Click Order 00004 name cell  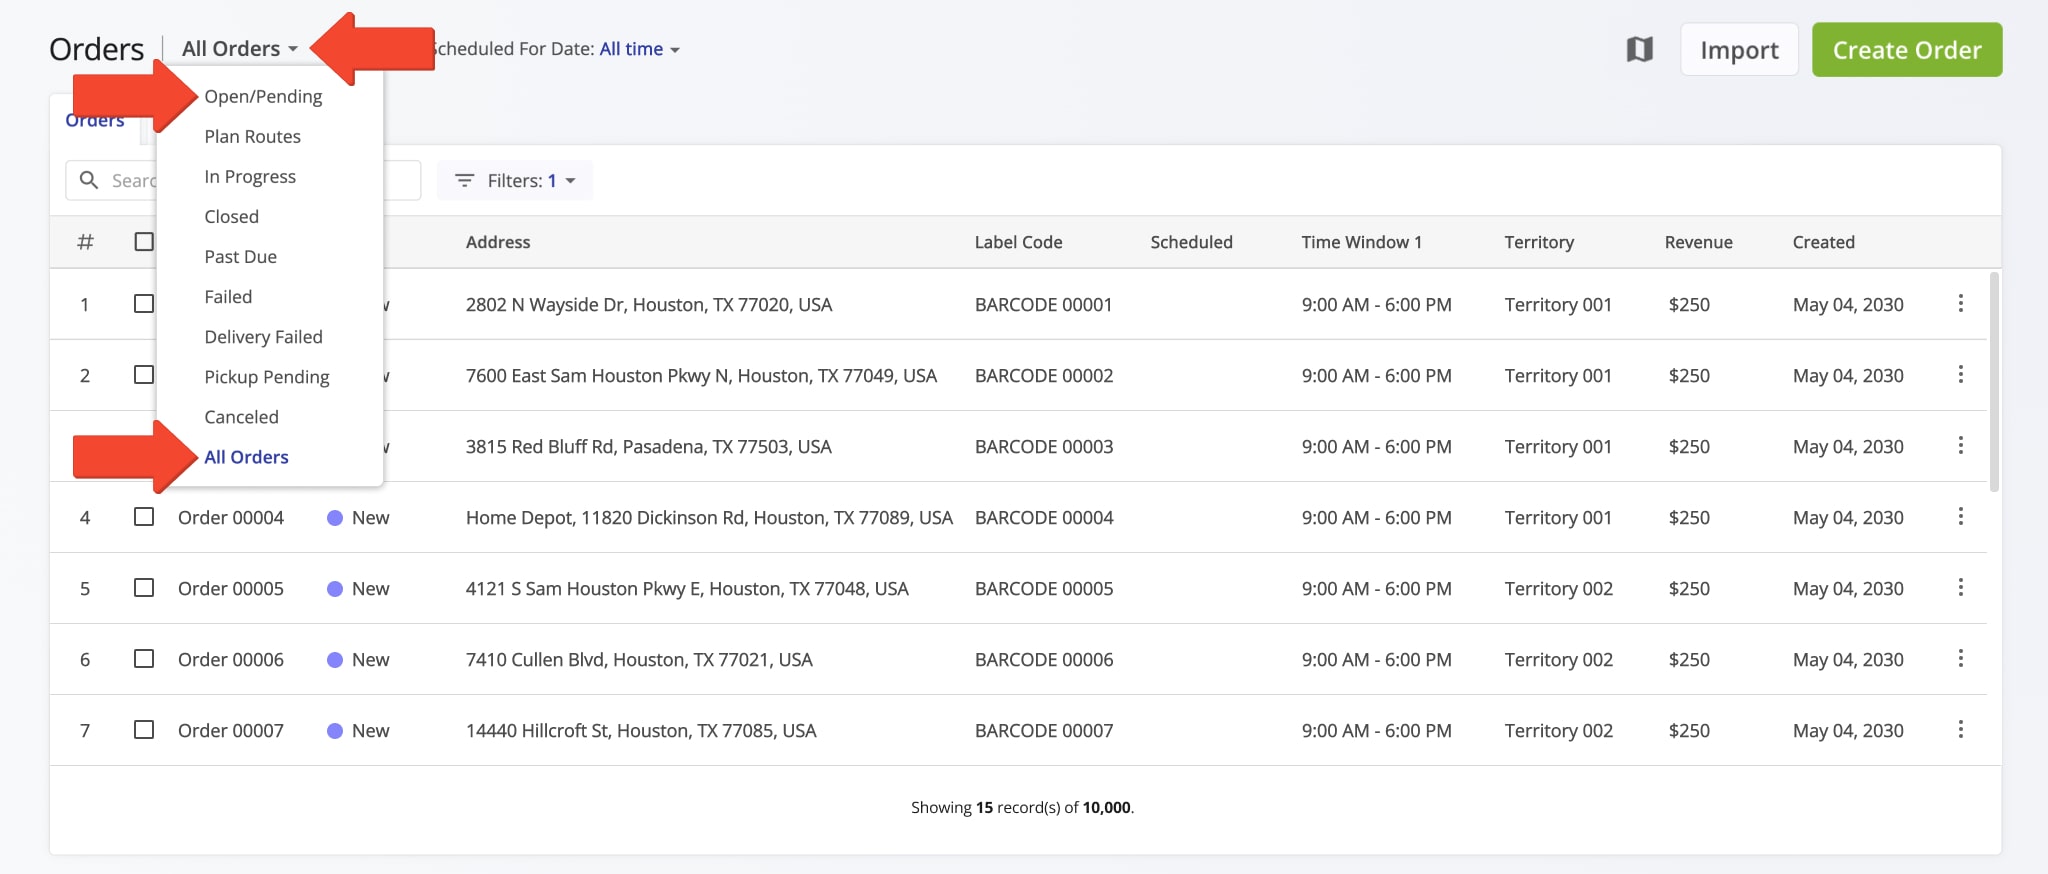[x=231, y=517]
